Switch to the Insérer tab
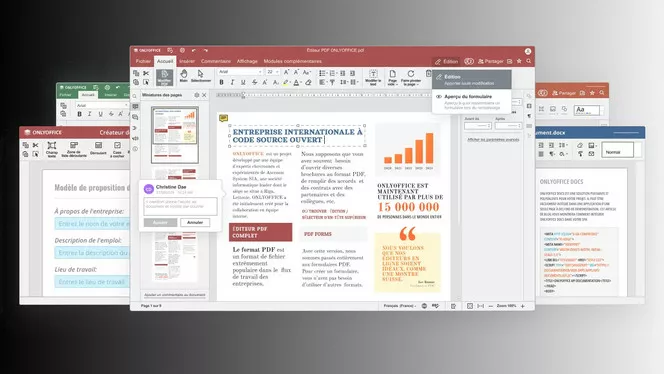The image size is (664, 374). (x=187, y=61)
